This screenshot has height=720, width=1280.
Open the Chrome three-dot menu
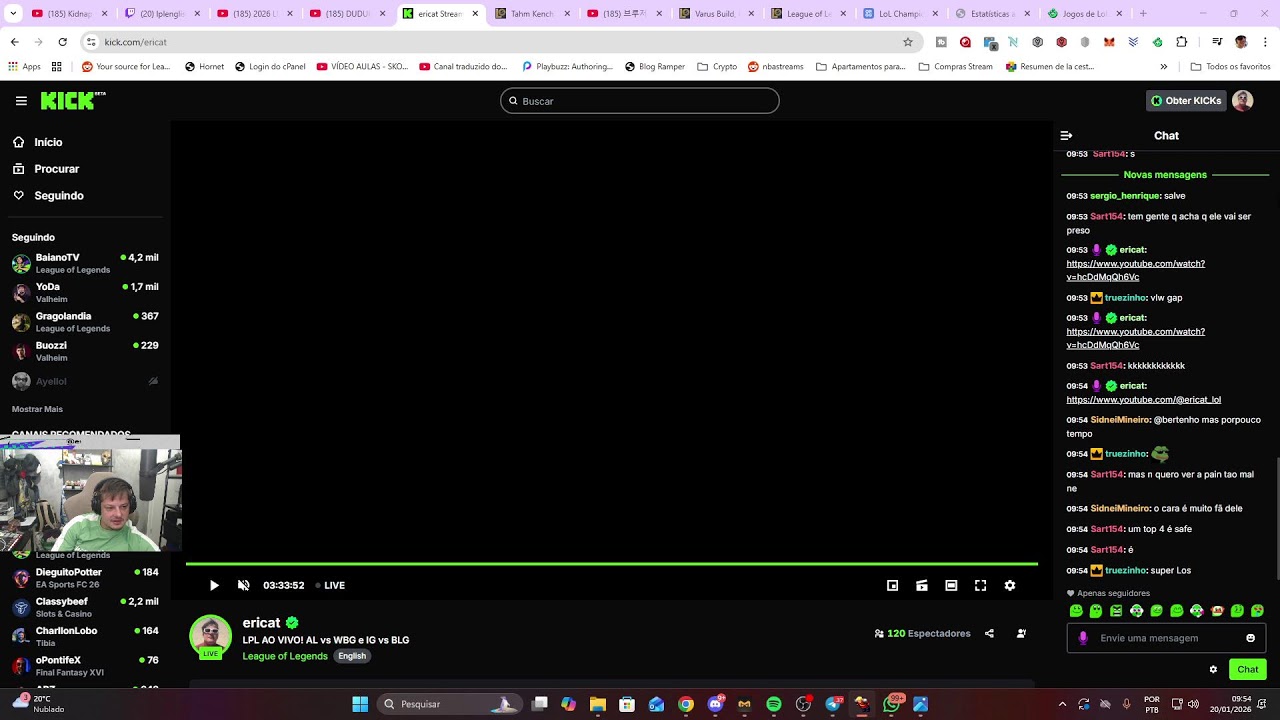[x=1265, y=42]
